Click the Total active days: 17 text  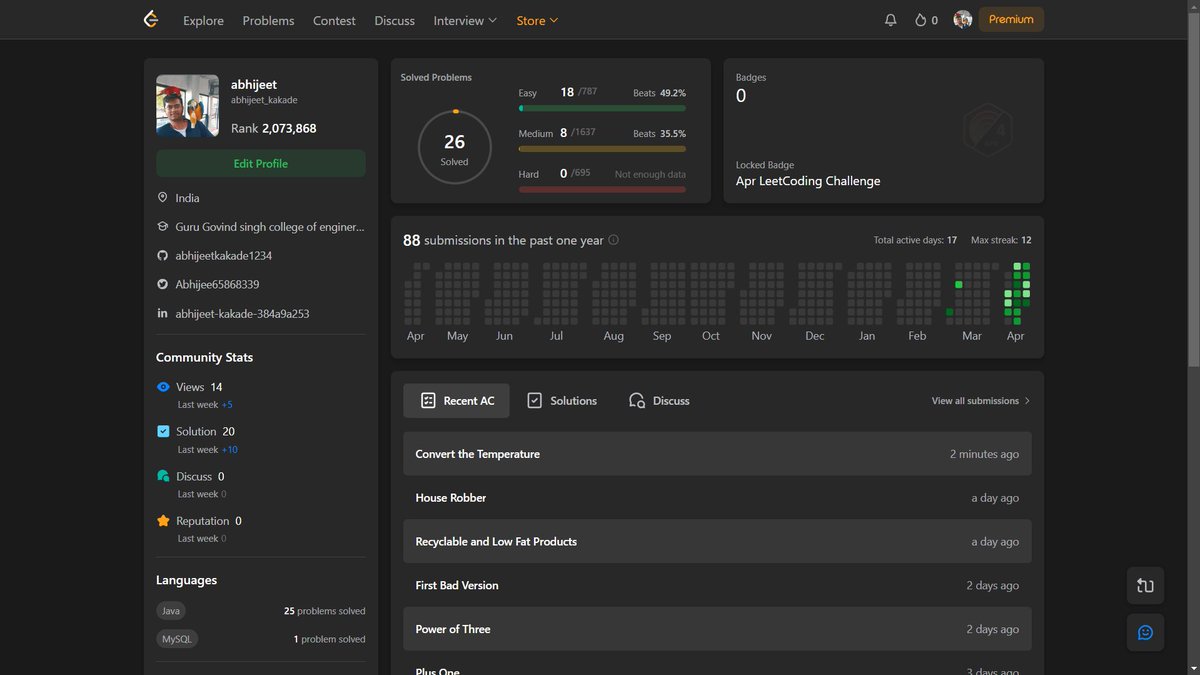tap(915, 240)
